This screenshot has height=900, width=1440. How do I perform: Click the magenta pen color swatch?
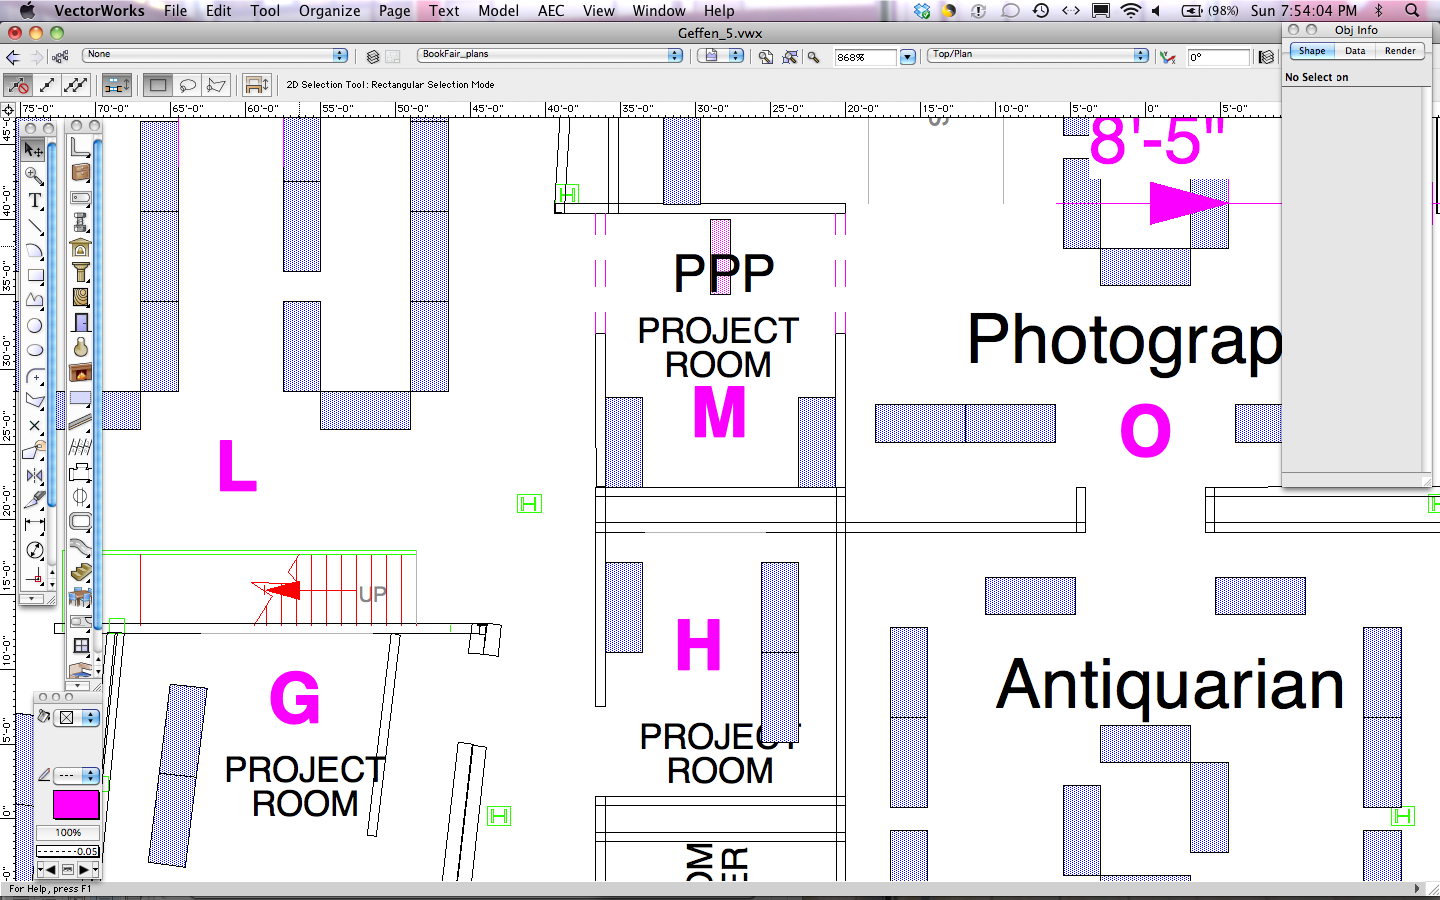click(75, 804)
